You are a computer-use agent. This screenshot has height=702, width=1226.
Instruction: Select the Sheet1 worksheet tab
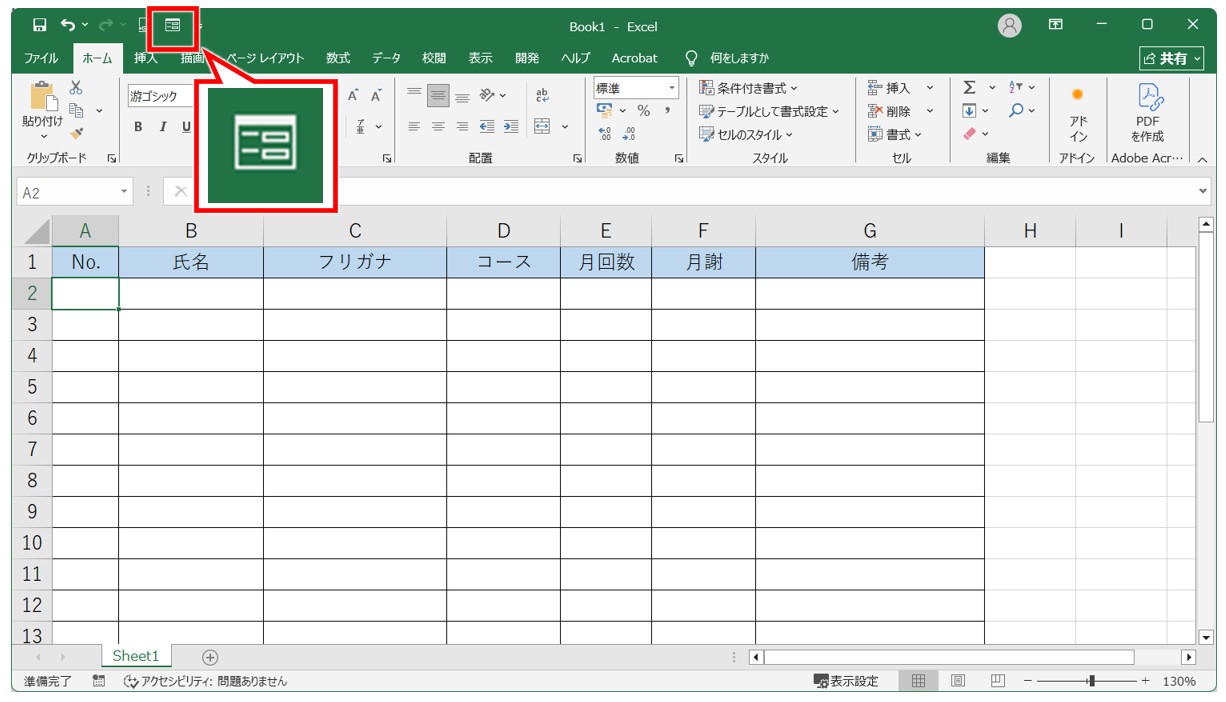pyautogui.click(x=136, y=656)
